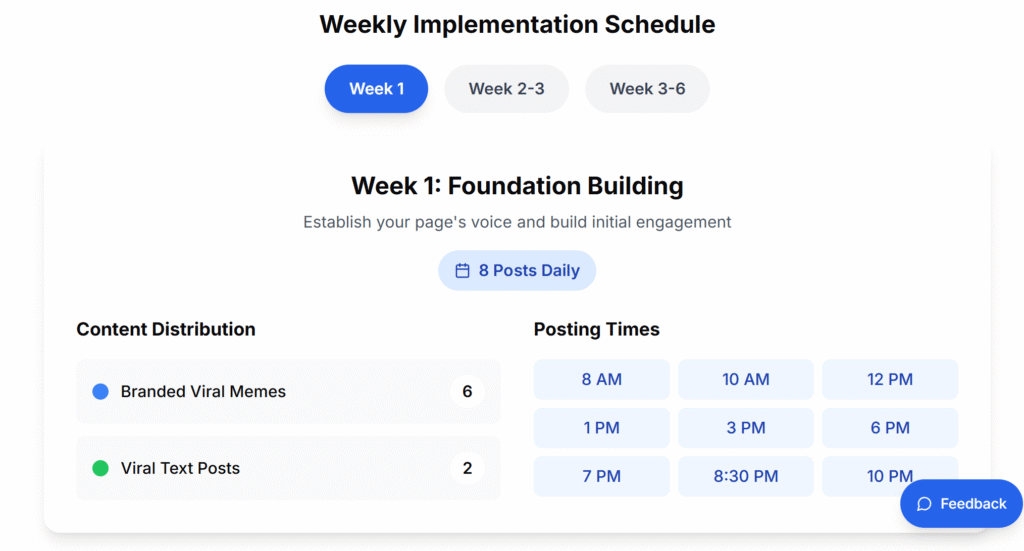The image size is (1024, 551).
Task: Choose the 6 PM time slot
Action: pos(890,428)
